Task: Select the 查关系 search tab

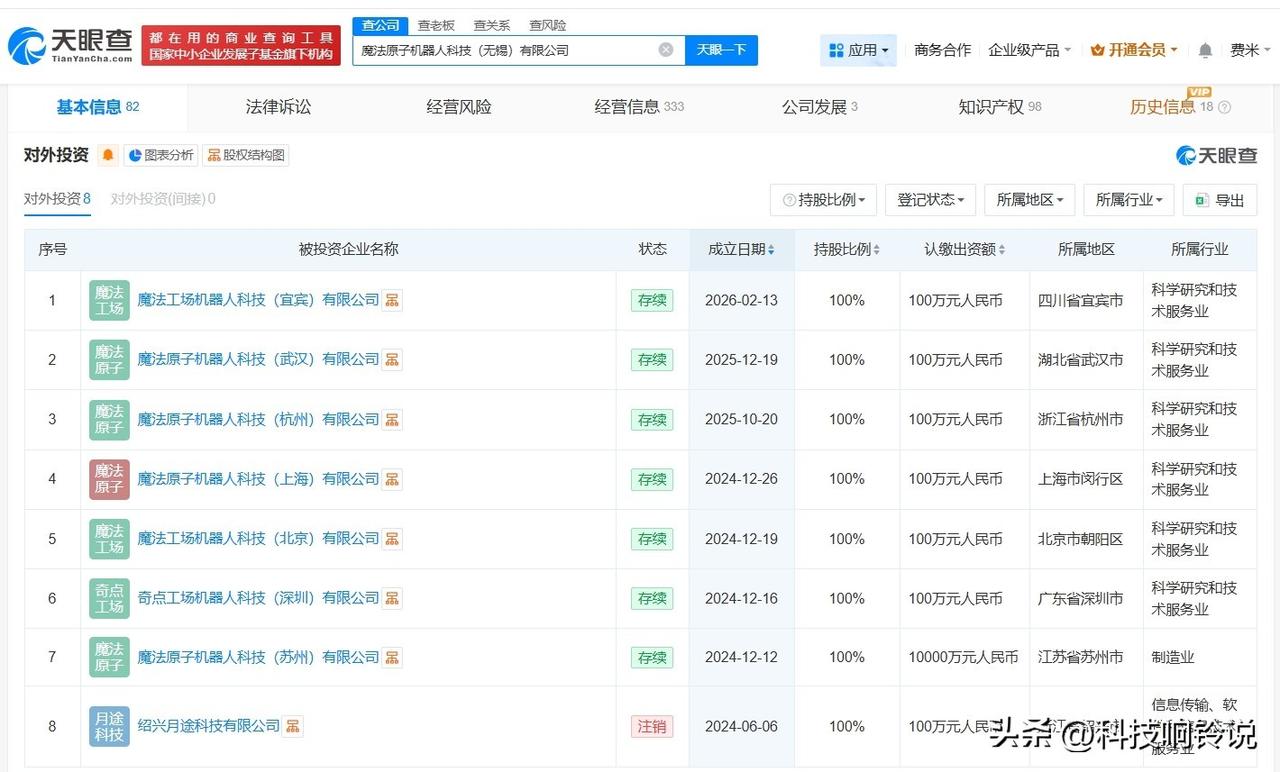Action: 491,26
